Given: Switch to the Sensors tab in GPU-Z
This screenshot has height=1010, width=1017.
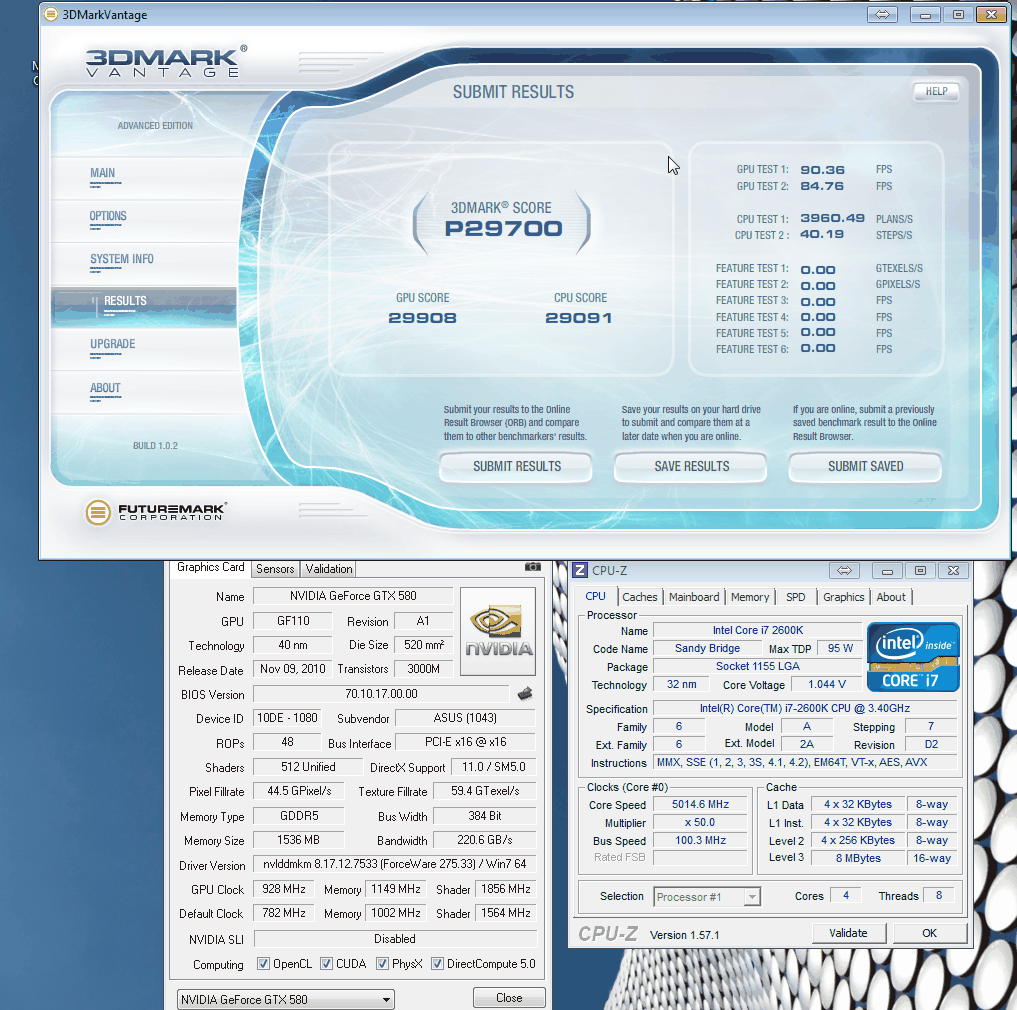Looking at the screenshot, I should click(275, 569).
